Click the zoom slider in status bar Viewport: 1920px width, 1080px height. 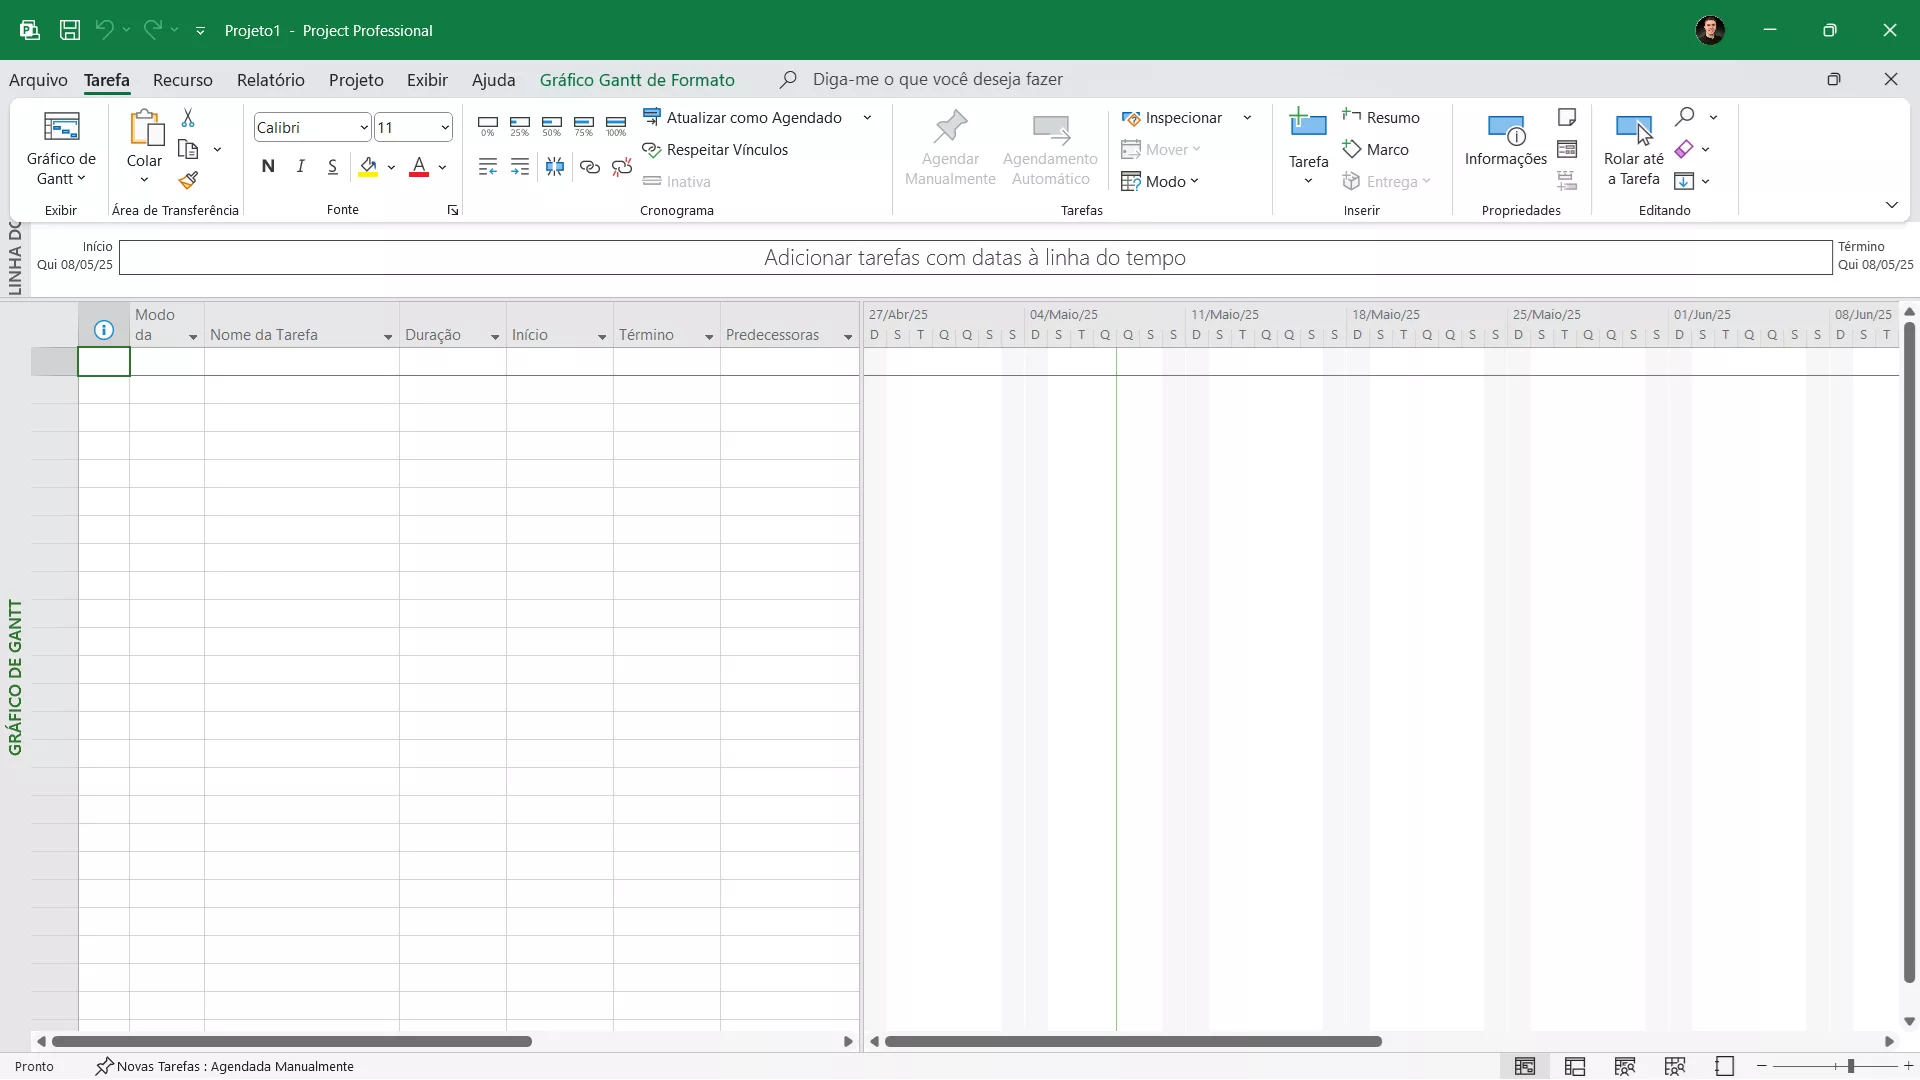click(1850, 1067)
